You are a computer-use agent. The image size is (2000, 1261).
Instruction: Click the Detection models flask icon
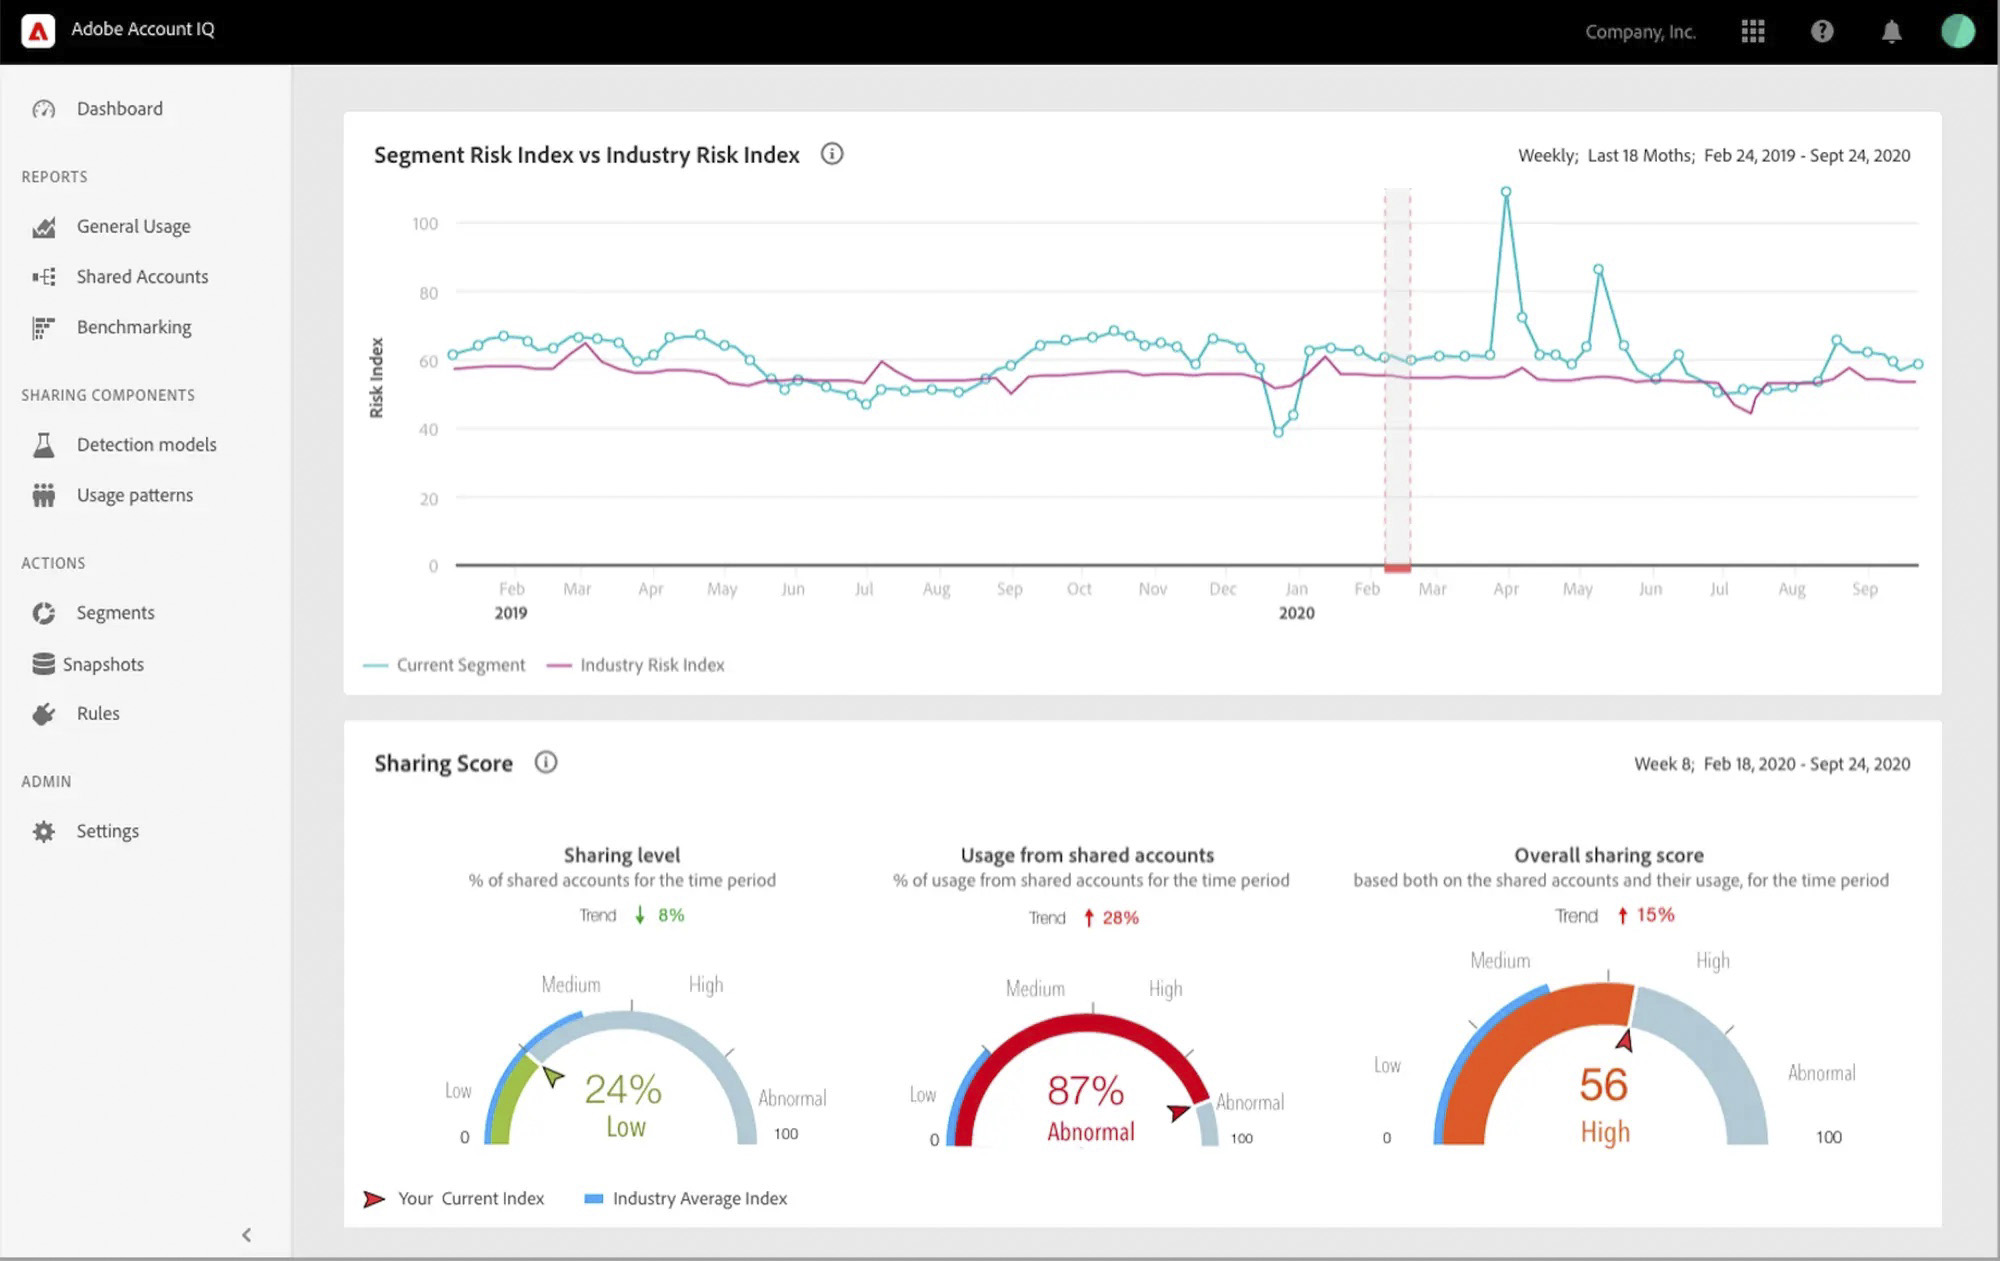coord(43,445)
